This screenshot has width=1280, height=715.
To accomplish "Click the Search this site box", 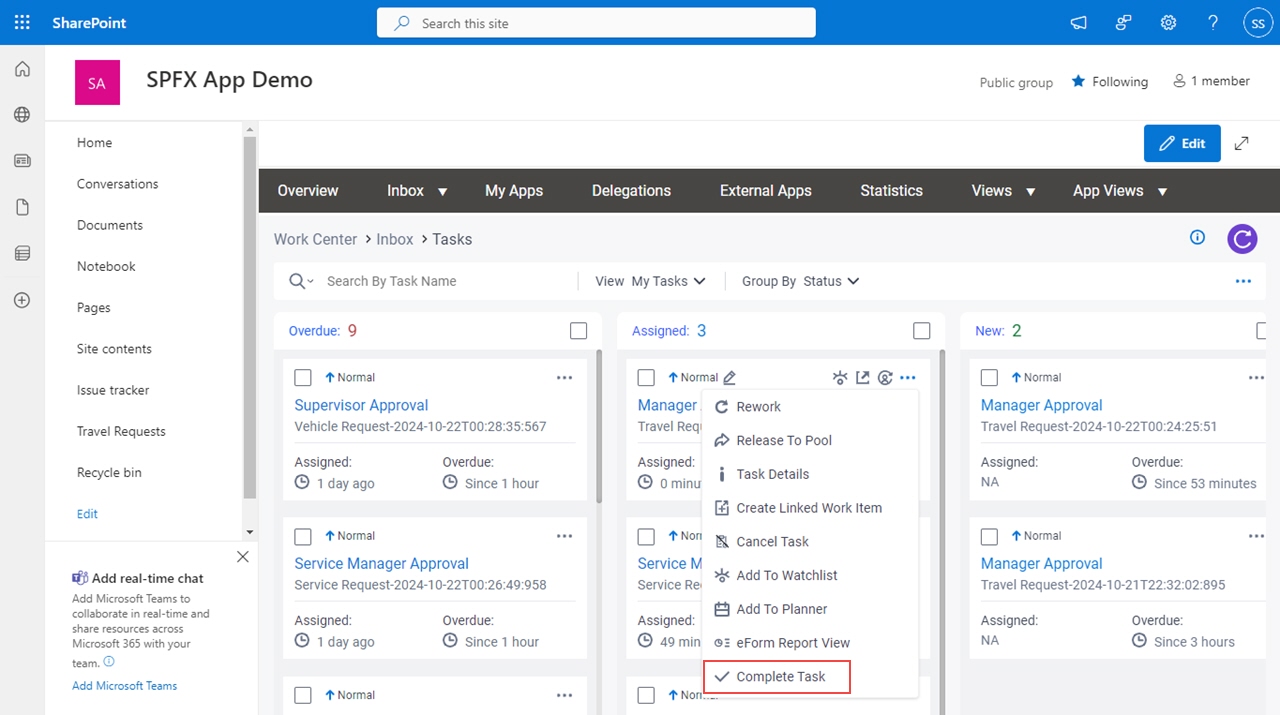I will click(596, 23).
